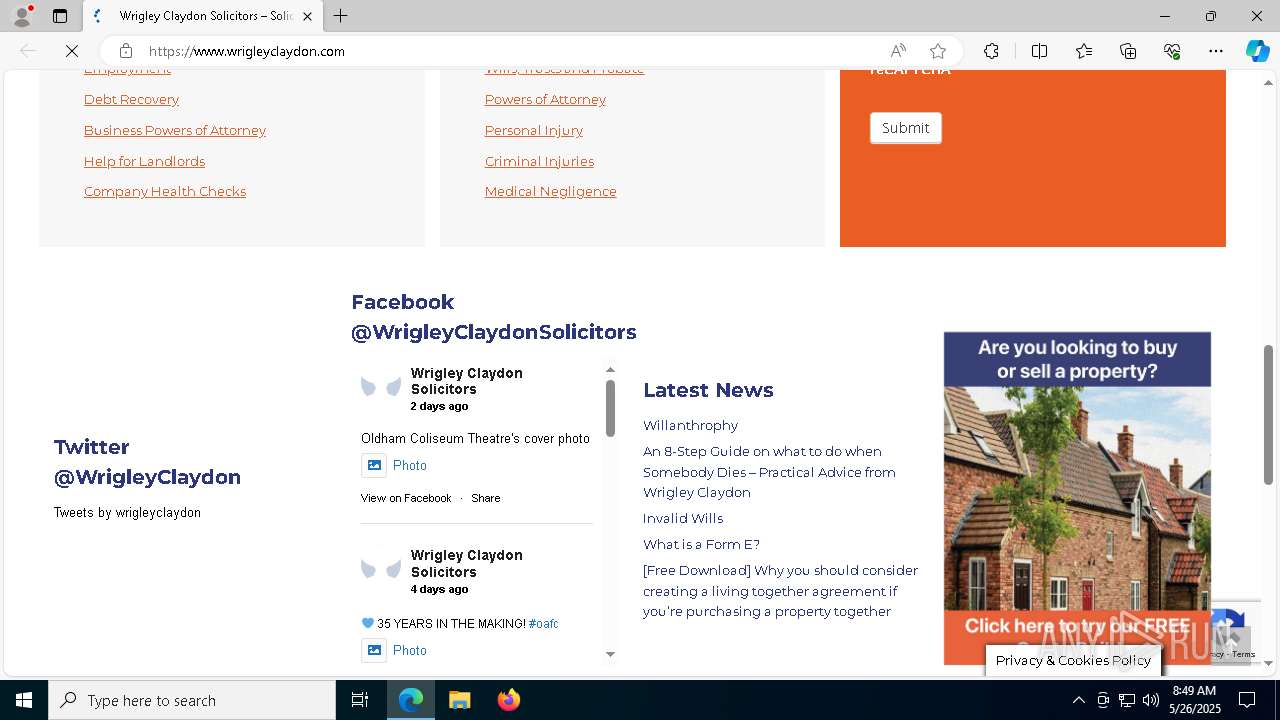The image size is (1280, 720).
Task: Open Wrigley Claydon Facebook page name, top post
Action: pyautogui.click(x=466, y=381)
